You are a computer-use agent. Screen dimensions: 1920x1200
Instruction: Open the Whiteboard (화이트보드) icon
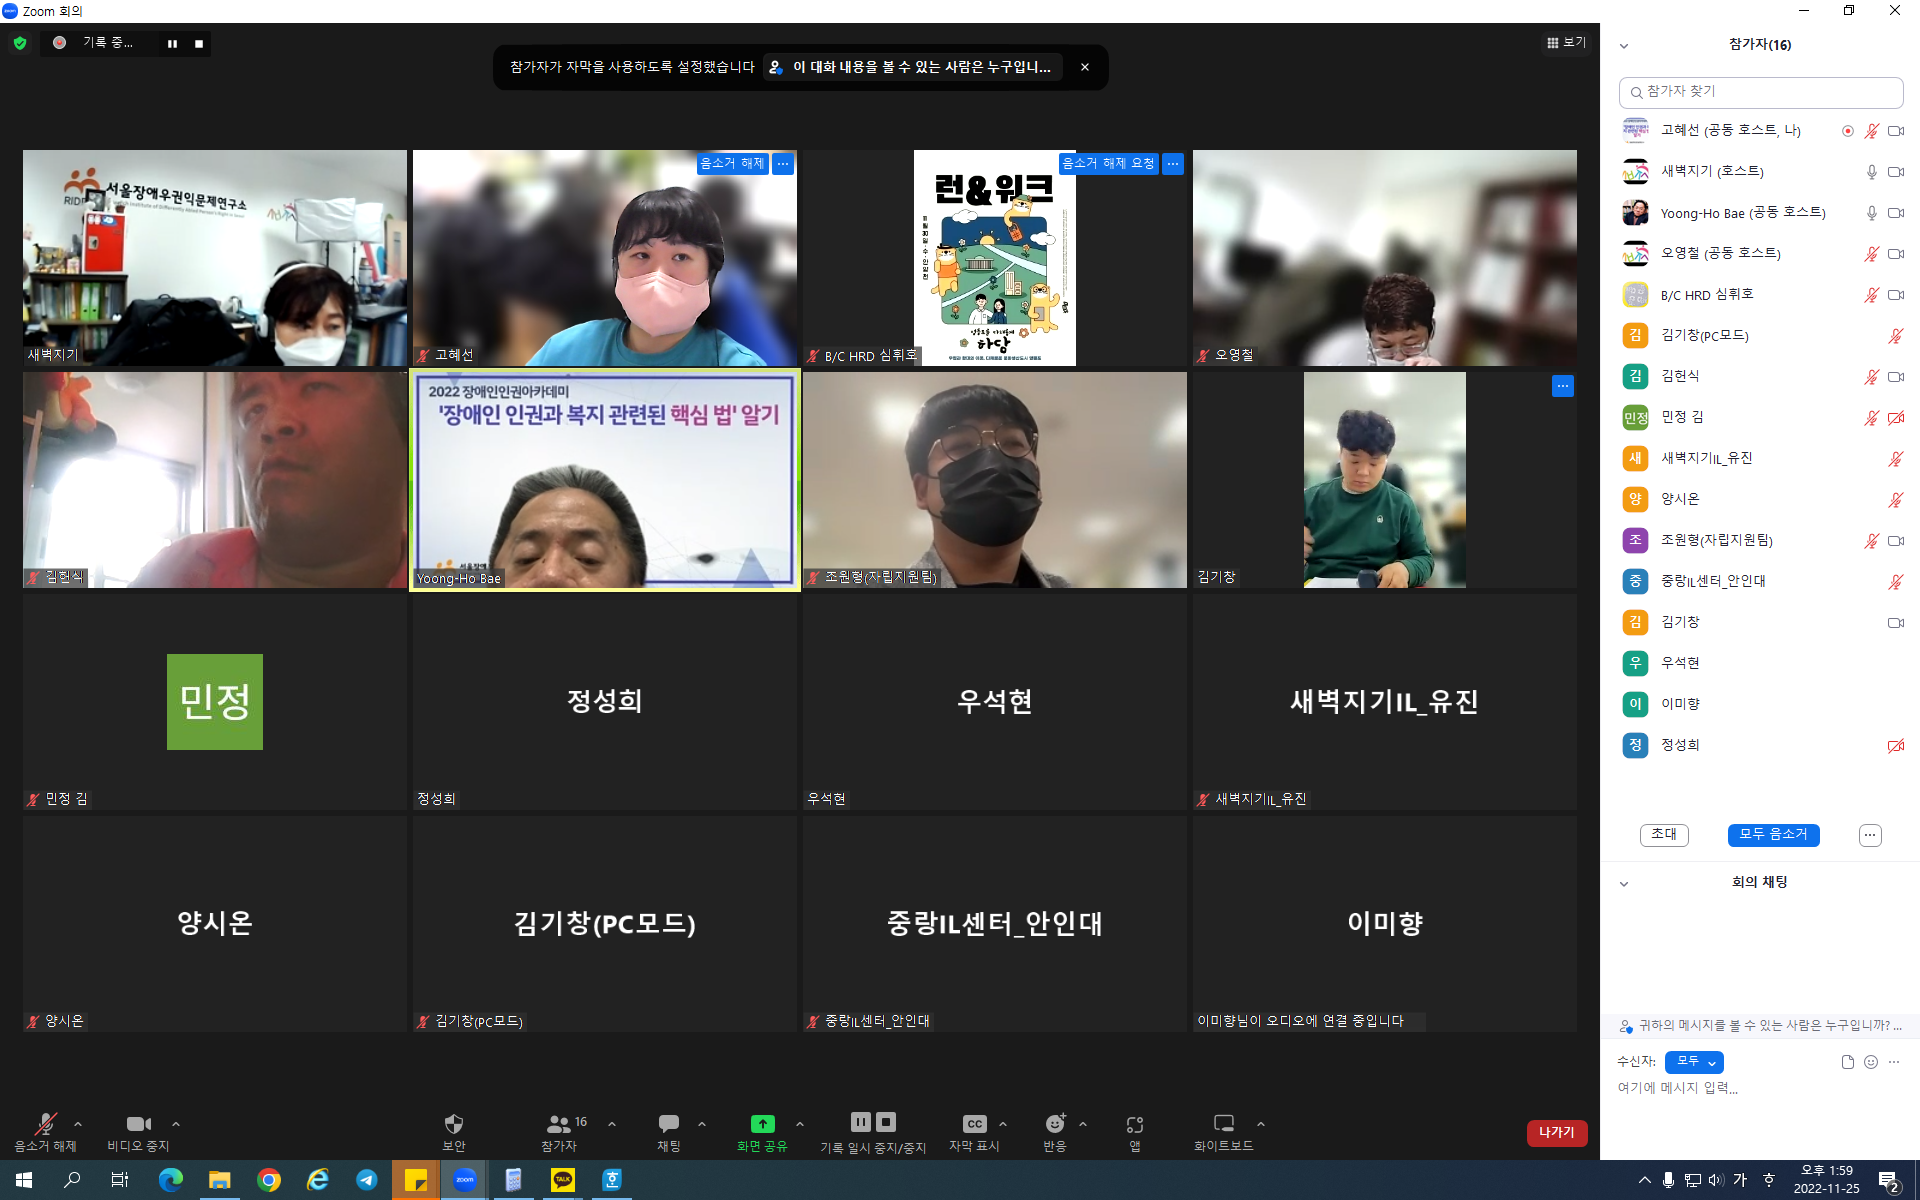pos(1223,1124)
